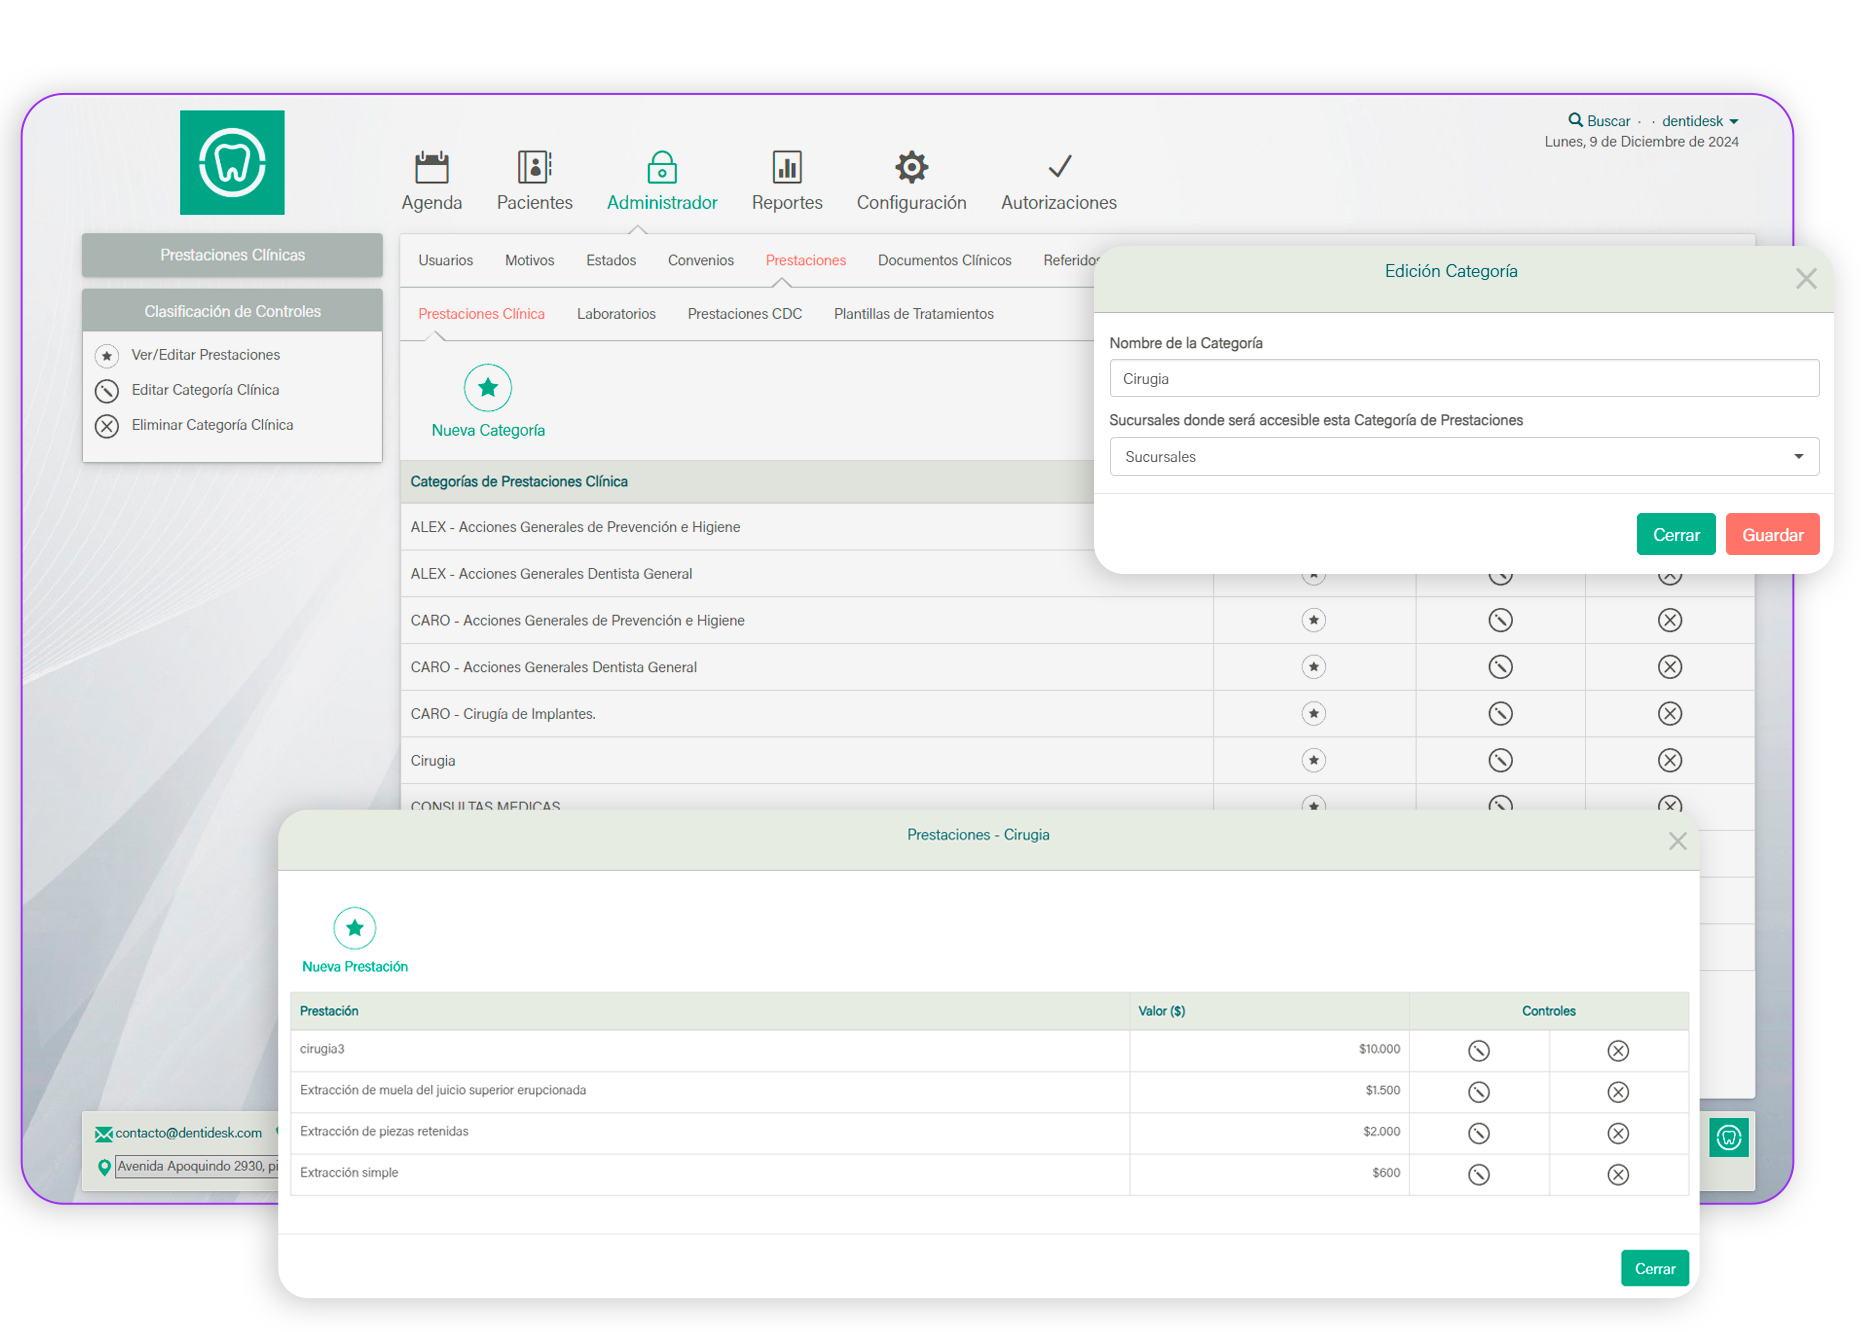Switch to the Laboratorios tab

coord(616,314)
